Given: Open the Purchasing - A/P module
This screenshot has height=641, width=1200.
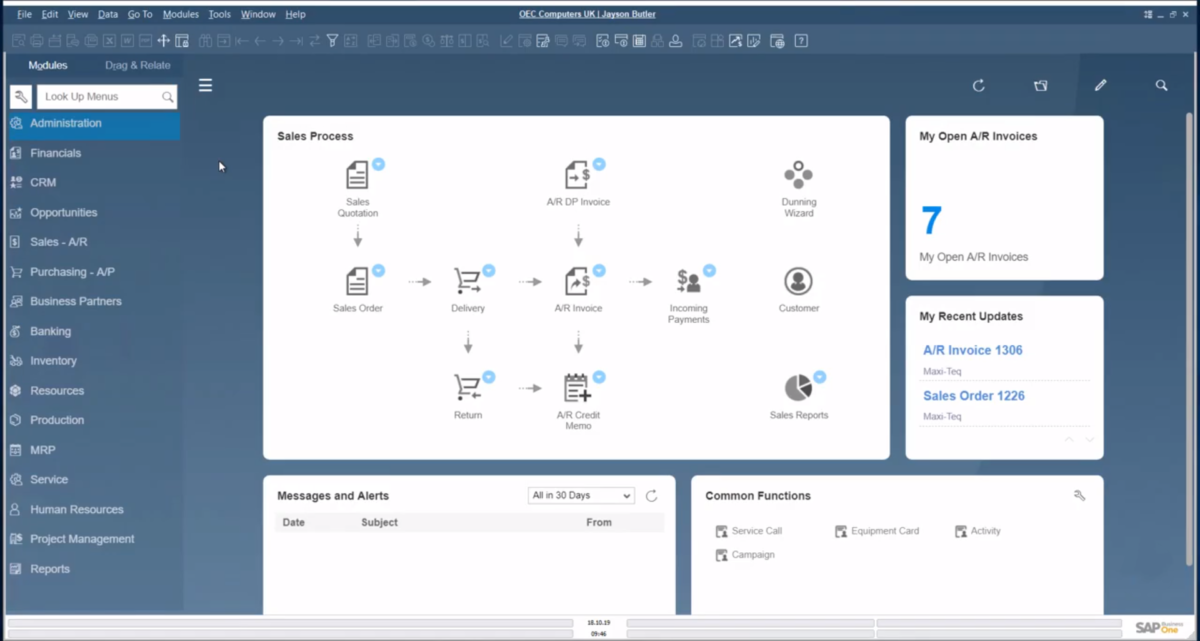Looking at the screenshot, I should (91, 272).
